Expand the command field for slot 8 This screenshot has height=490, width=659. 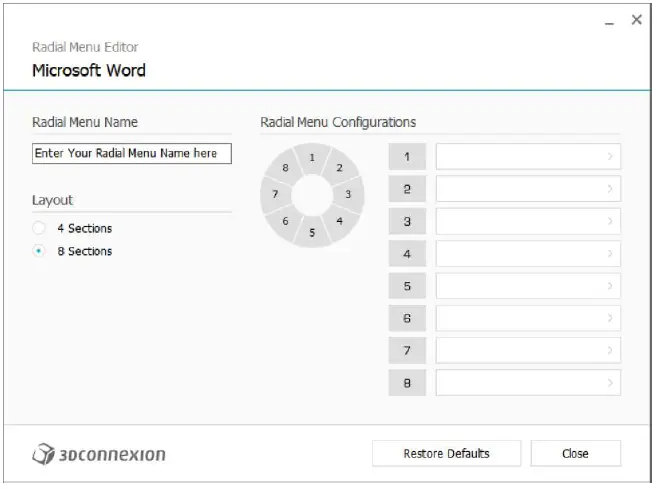[528, 383]
